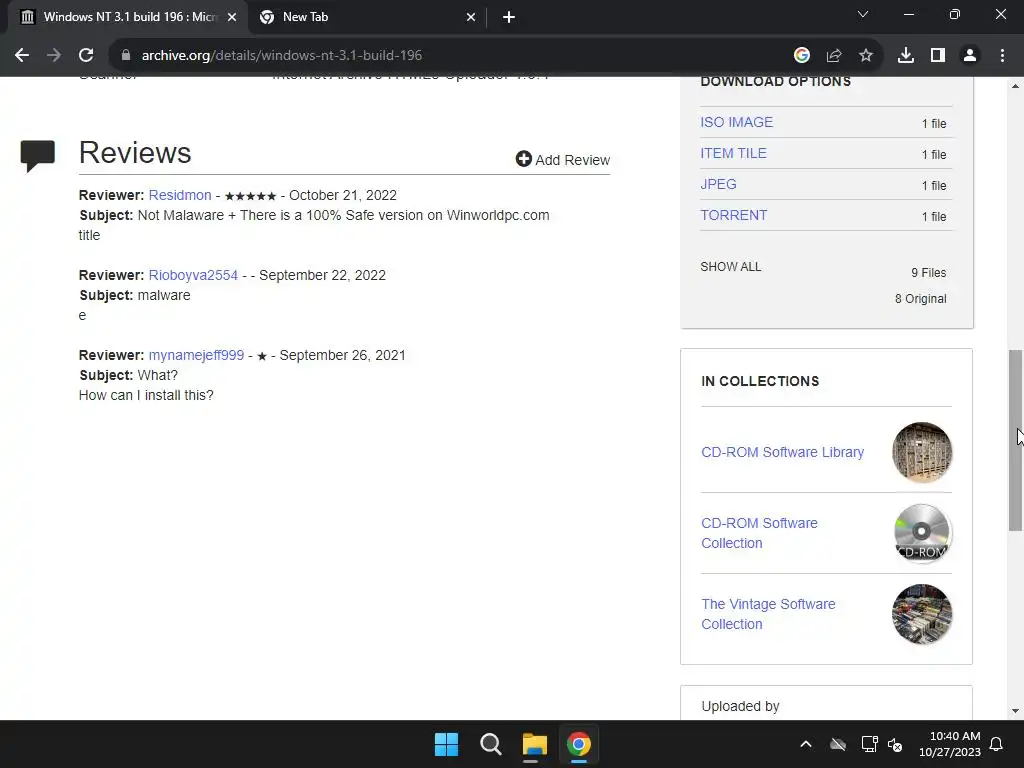Open a new tab with the plus button
Image resolution: width=1024 pixels, height=768 pixels.
pos(509,18)
